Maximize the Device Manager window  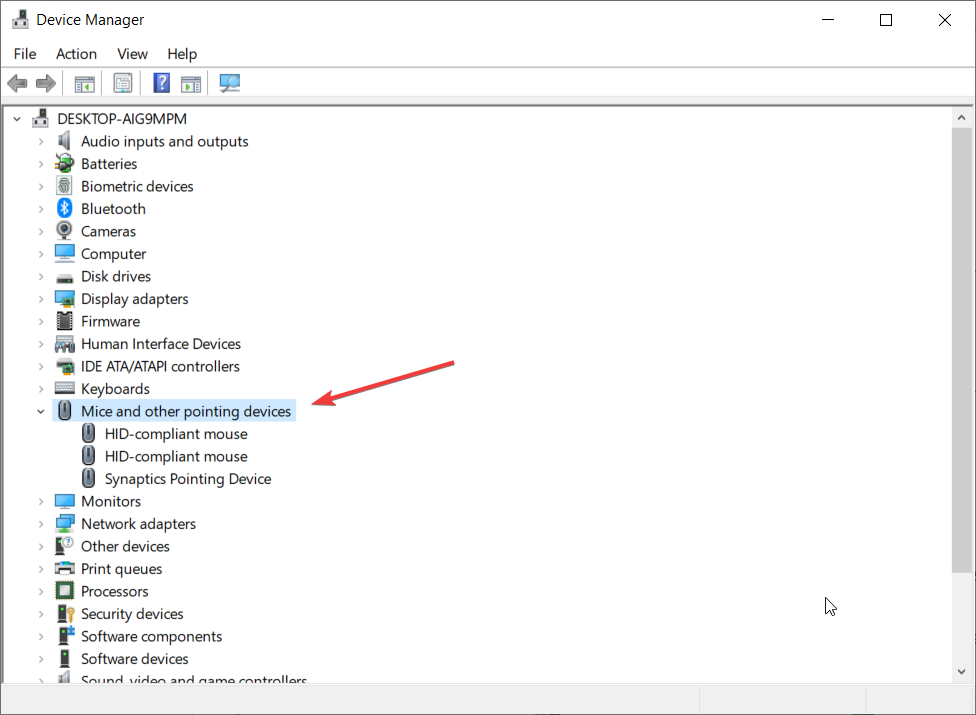(x=886, y=20)
